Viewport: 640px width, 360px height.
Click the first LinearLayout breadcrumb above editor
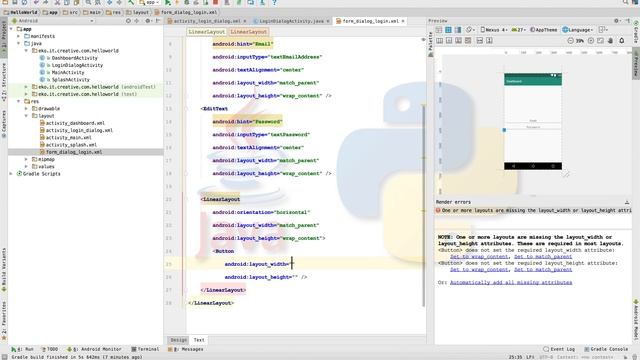click(x=207, y=32)
